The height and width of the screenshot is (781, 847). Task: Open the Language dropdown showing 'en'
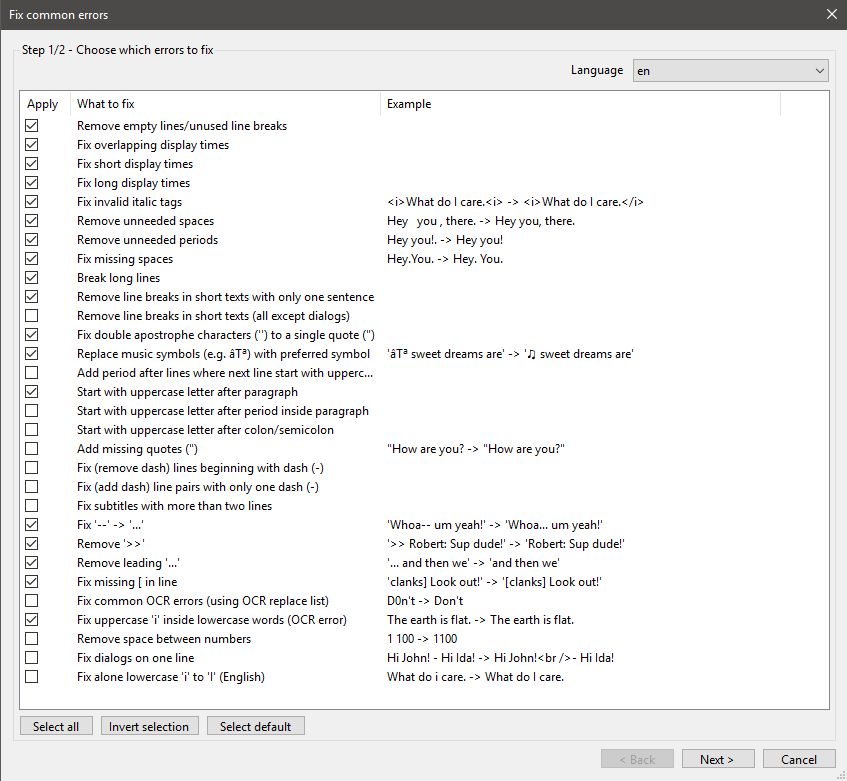tap(730, 71)
